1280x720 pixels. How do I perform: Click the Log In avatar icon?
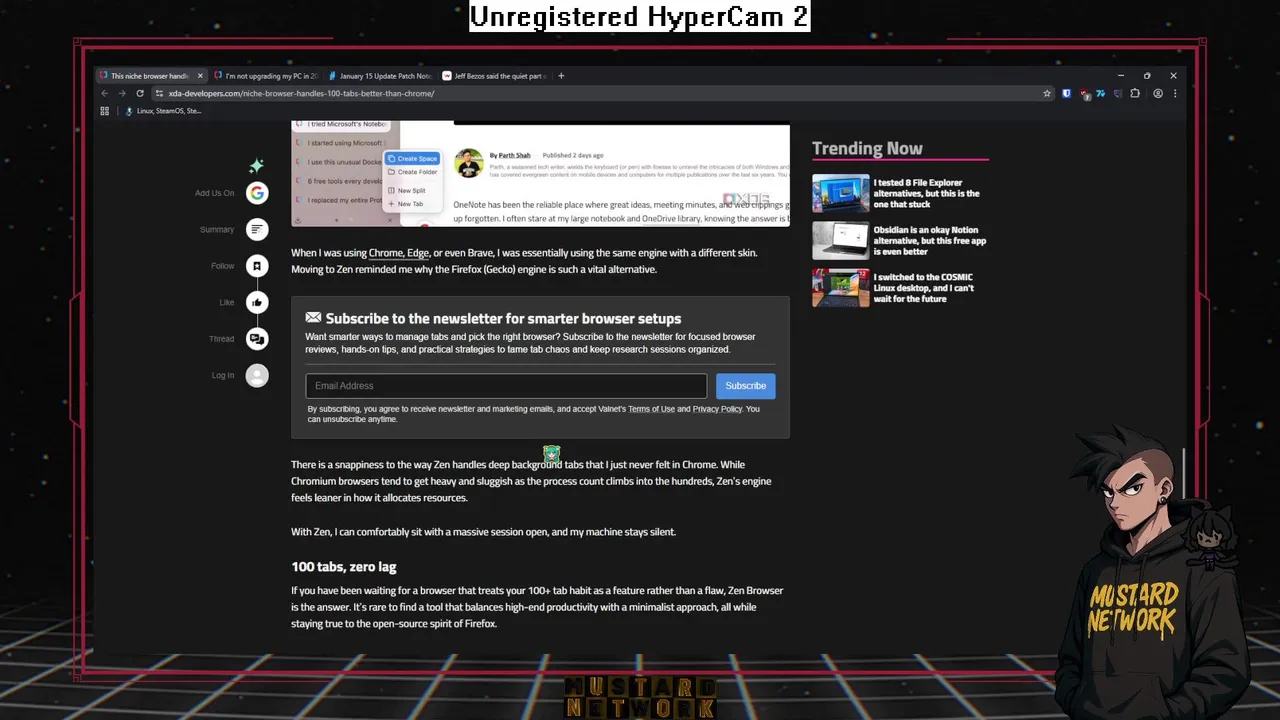(257, 375)
